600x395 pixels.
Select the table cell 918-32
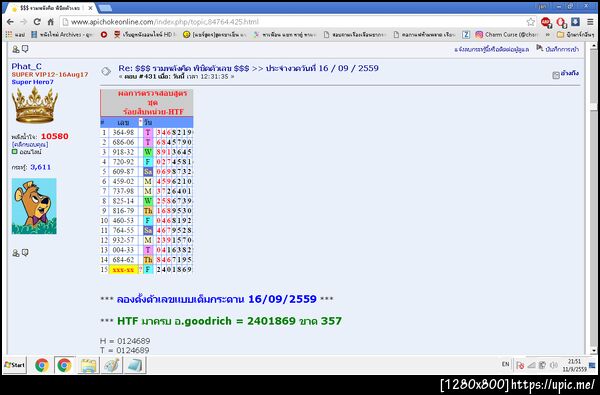(x=123, y=152)
